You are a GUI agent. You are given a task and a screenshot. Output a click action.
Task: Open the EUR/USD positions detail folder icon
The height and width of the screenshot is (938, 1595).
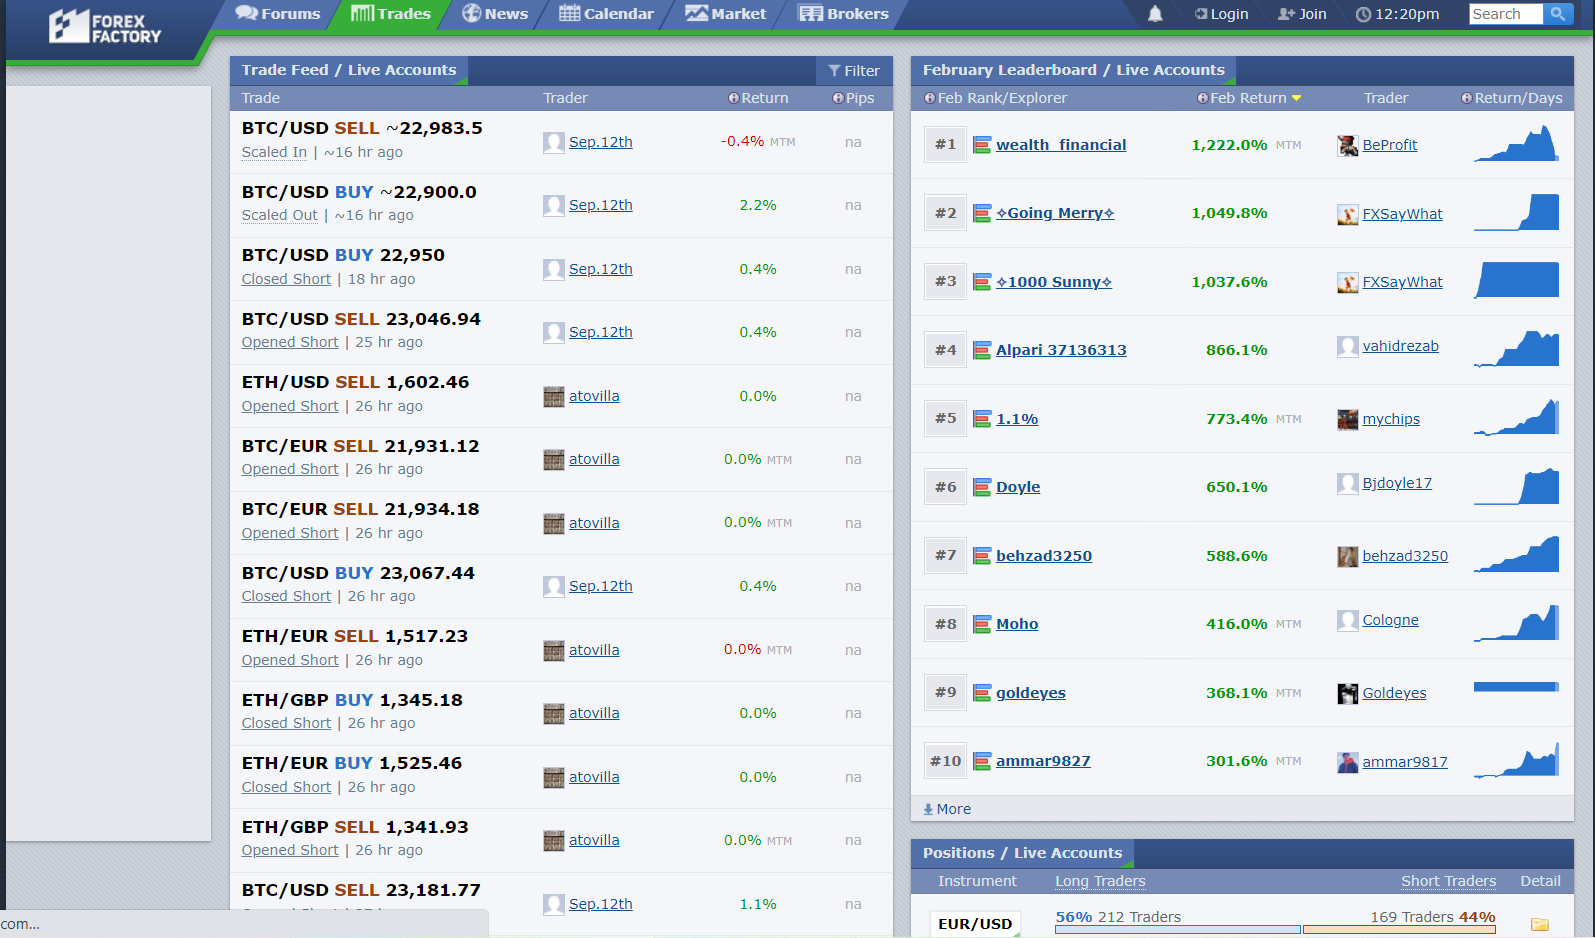coord(1539,924)
